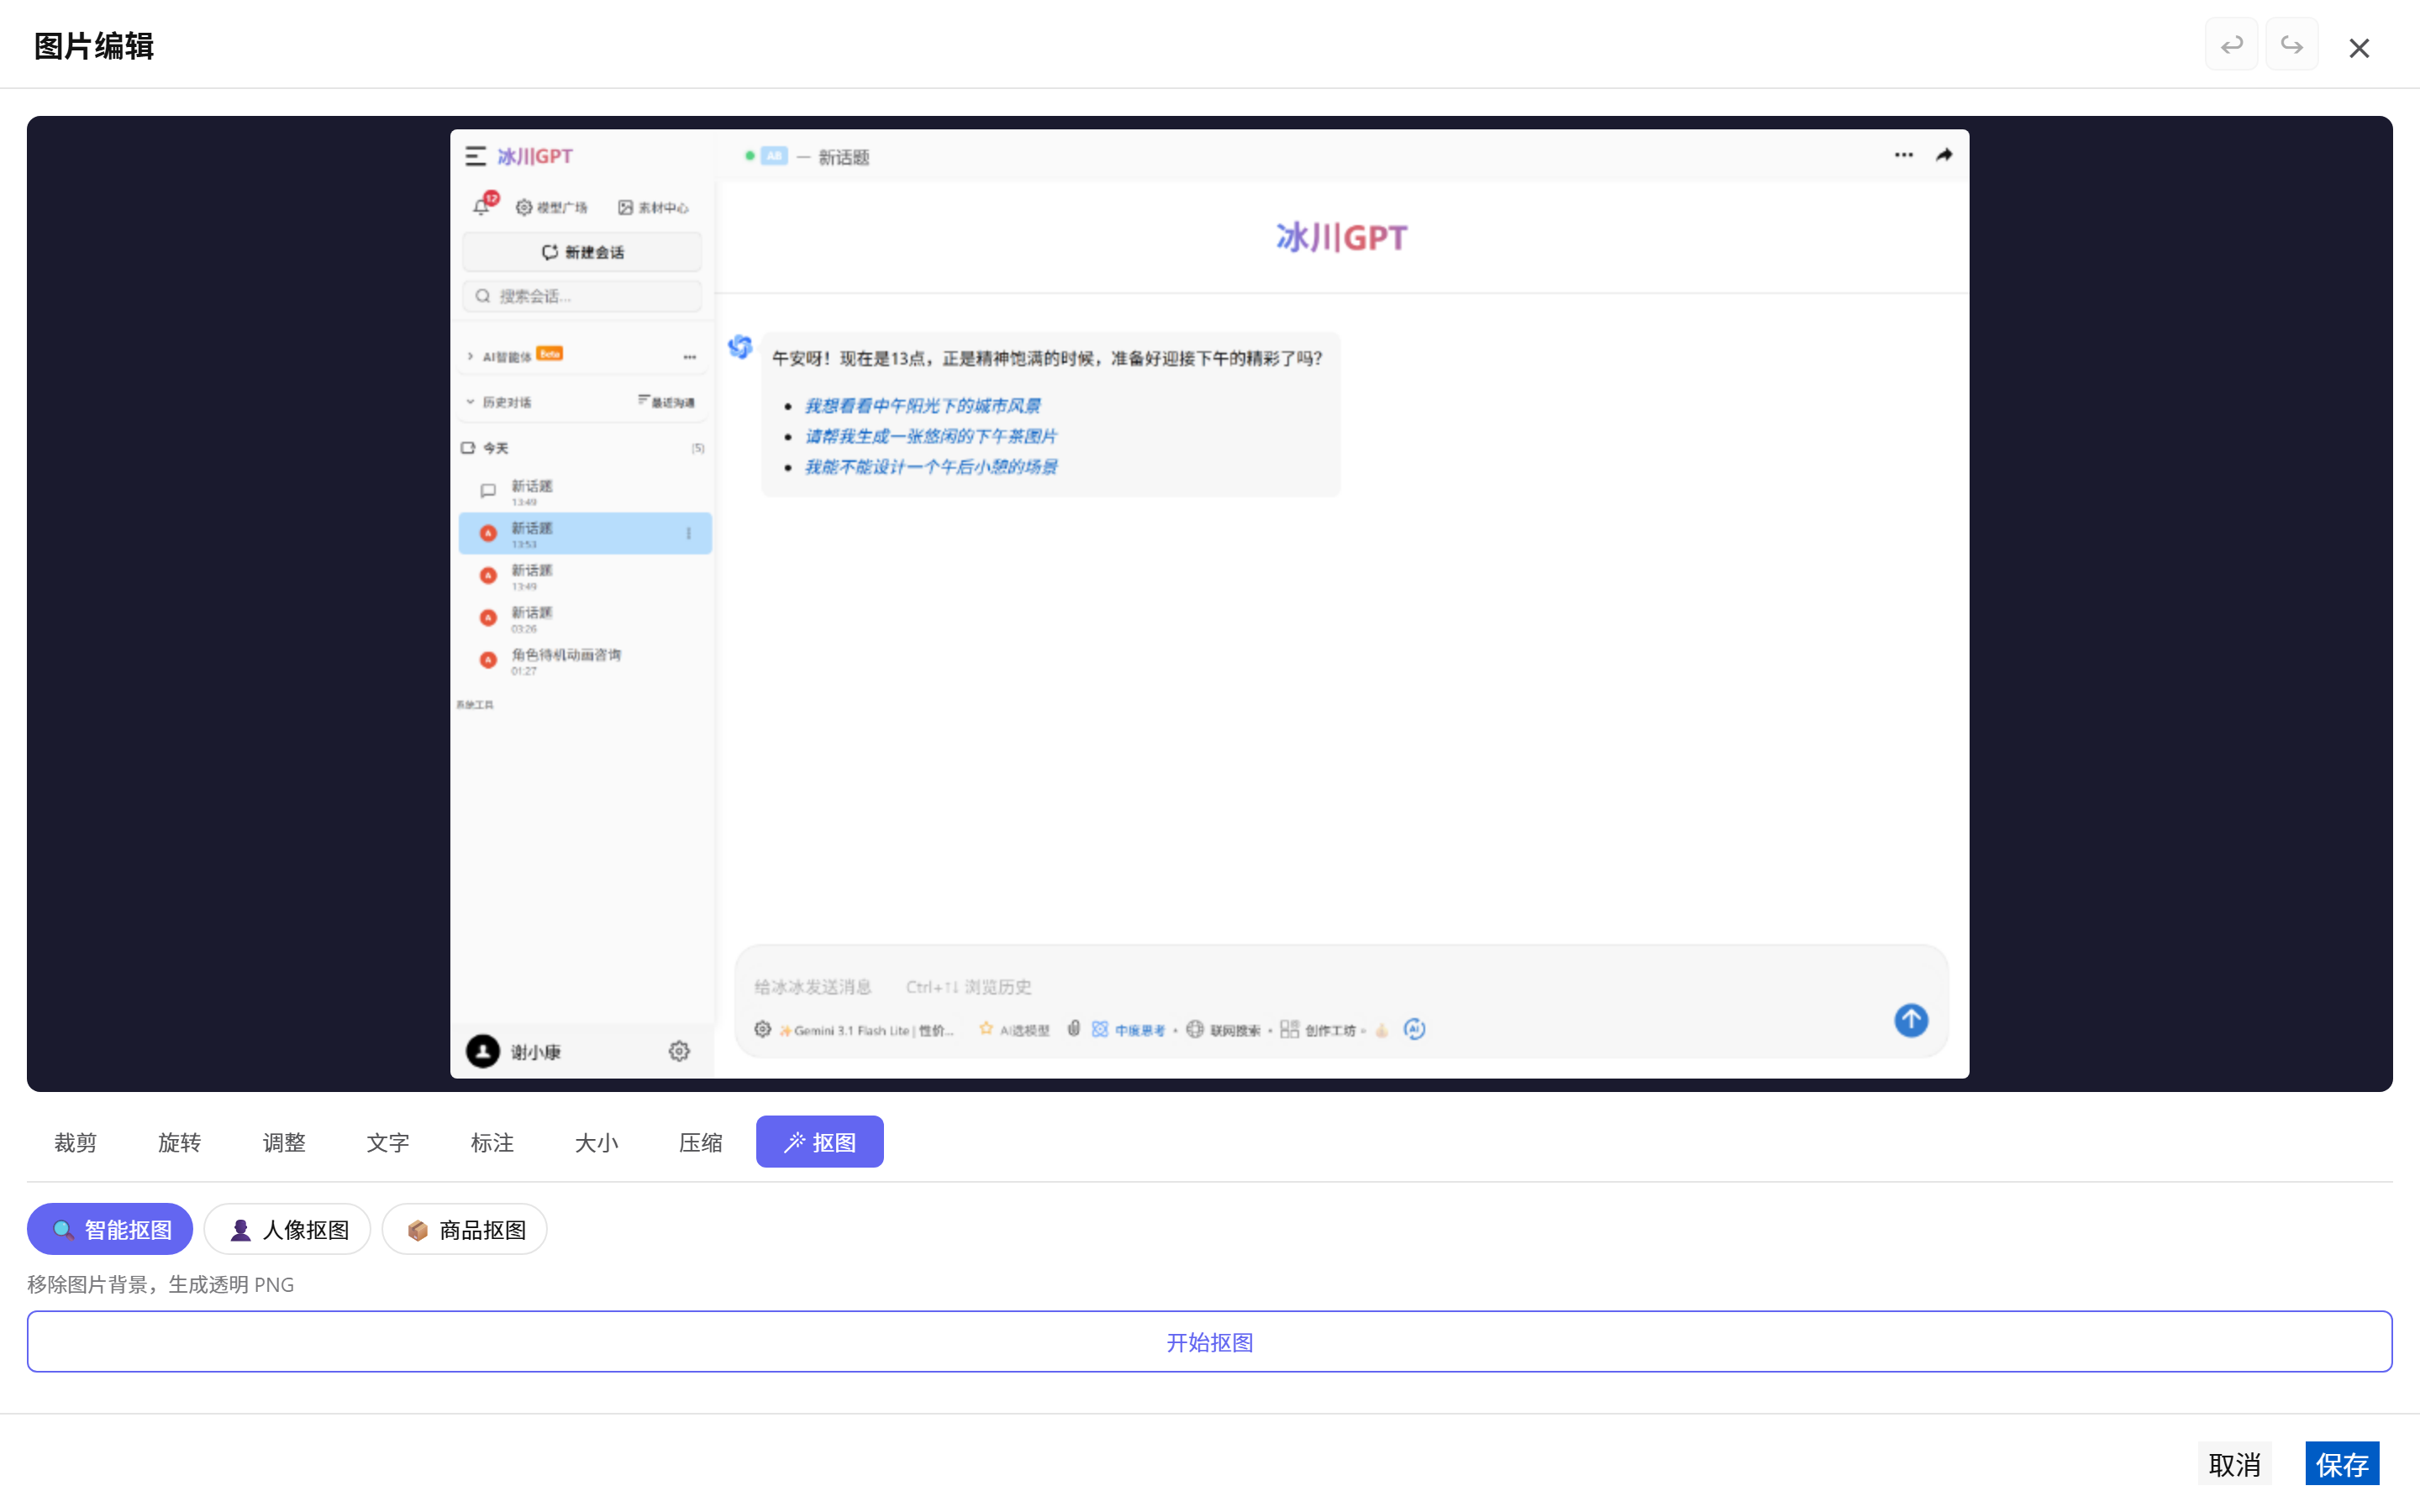The width and height of the screenshot is (2420, 1512).
Task: Click the hamburger menu icon beside 冰川GPT logo
Action: click(x=477, y=155)
